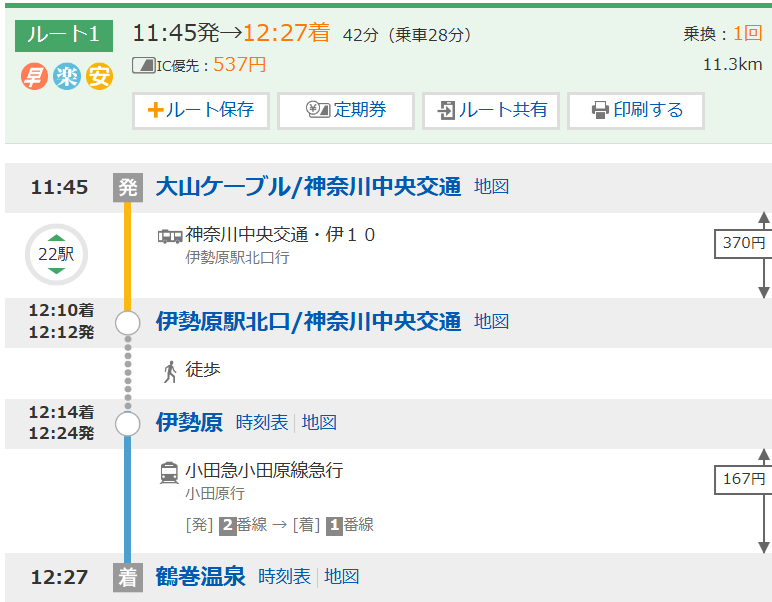Click the 370円 bus fare box
Screen dimensions: 772x602
tap(743, 243)
